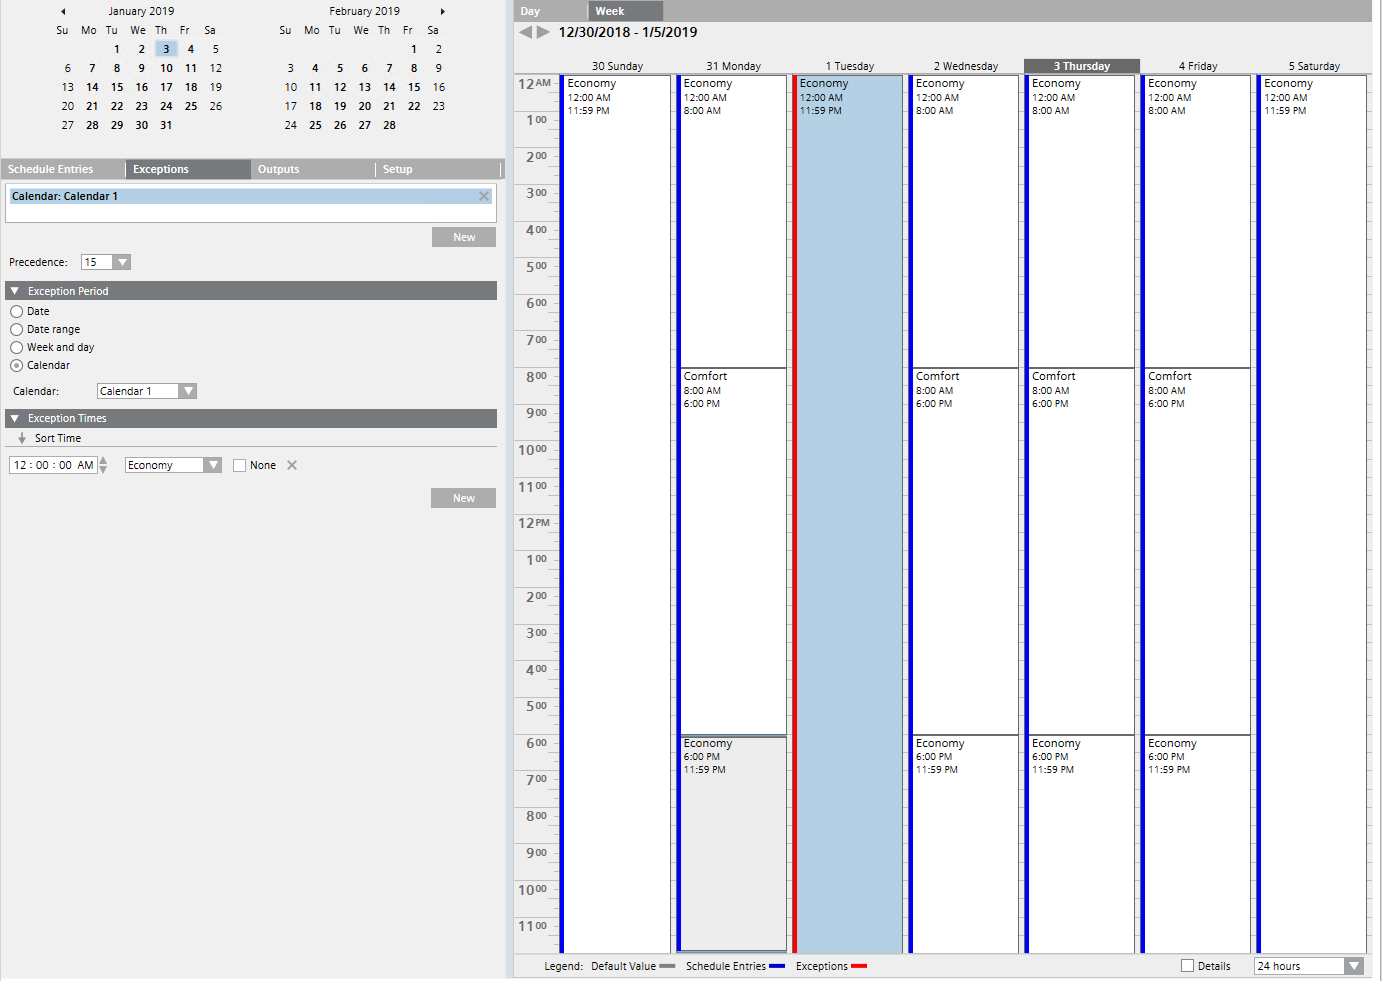
Task: Click New to add an exception time
Action: (x=463, y=497)
